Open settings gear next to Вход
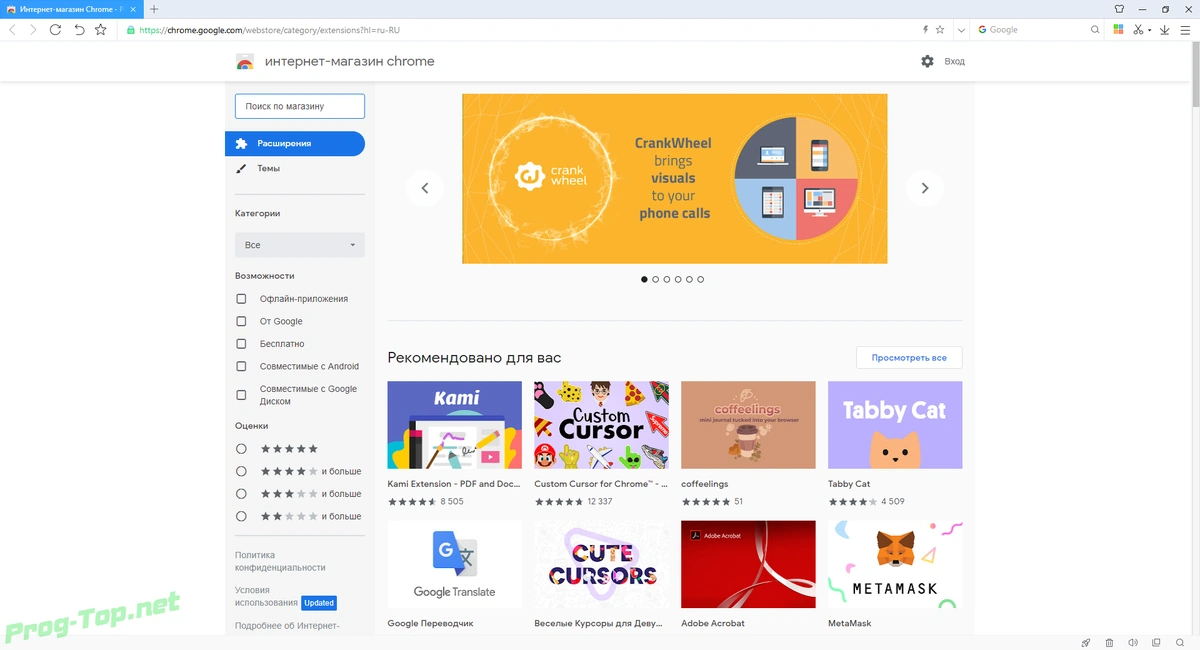 (x=927, y=62)
